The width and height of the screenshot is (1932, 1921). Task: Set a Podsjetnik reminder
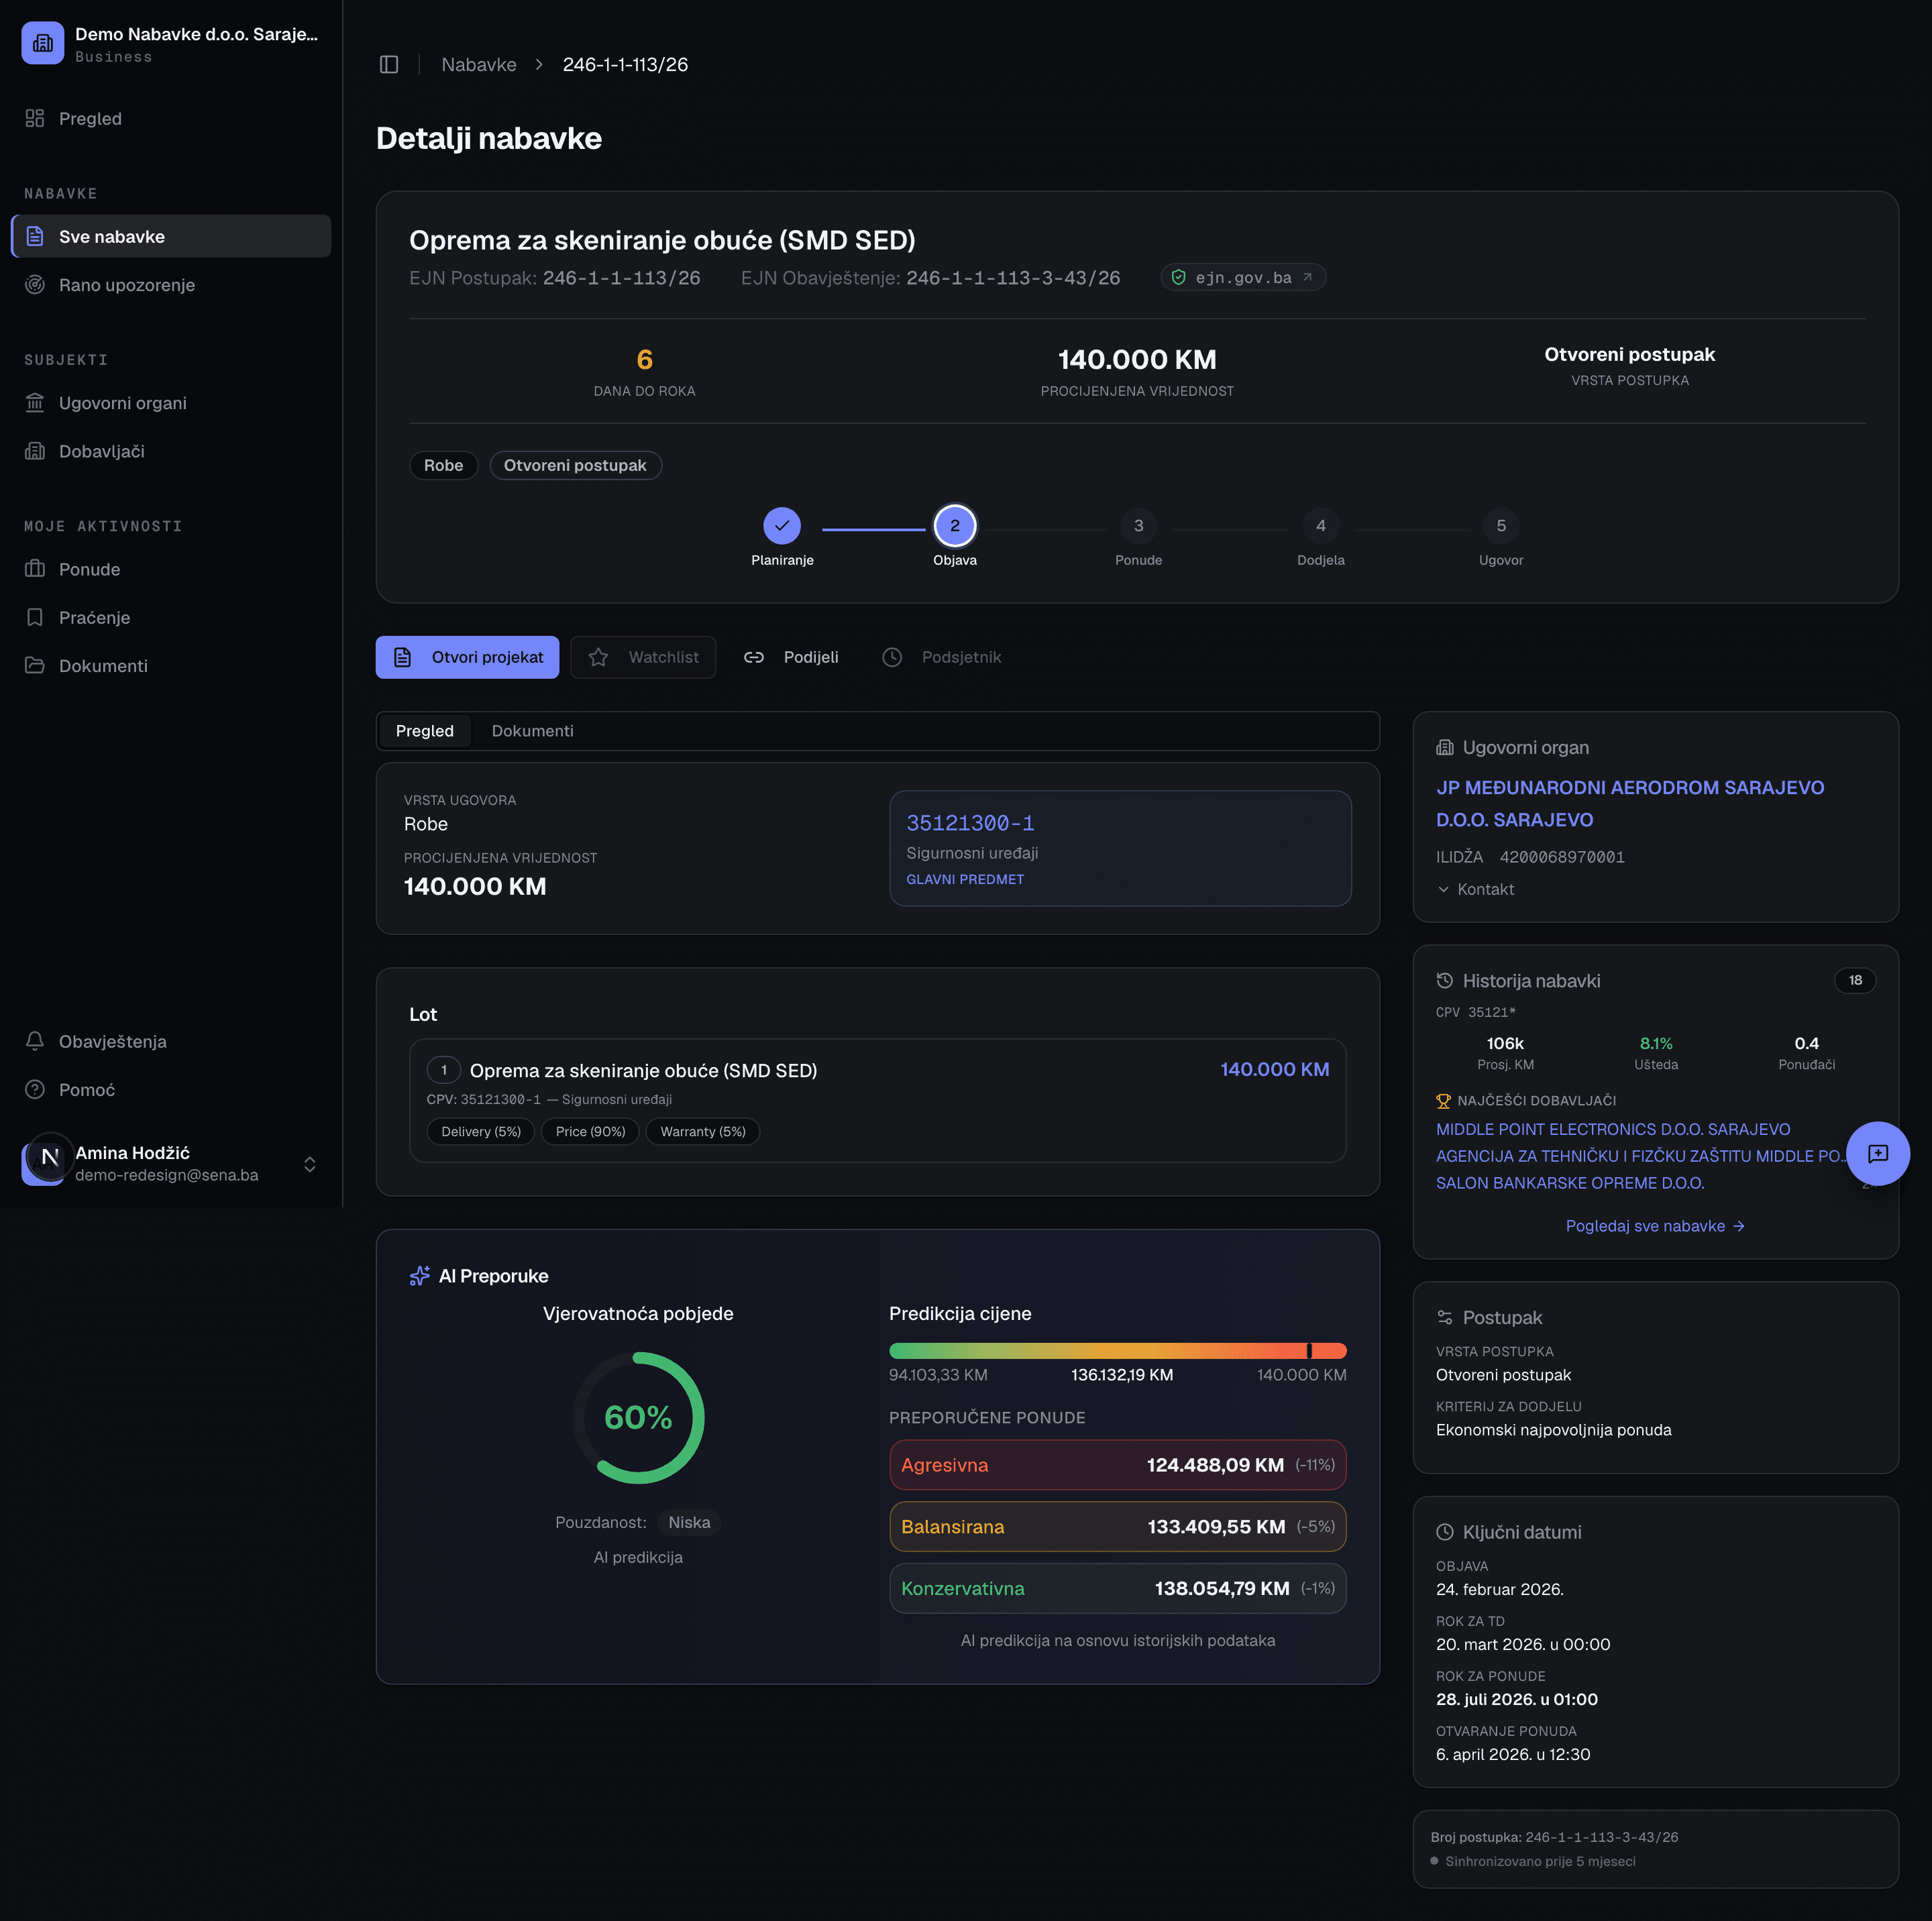pos(941,657)
